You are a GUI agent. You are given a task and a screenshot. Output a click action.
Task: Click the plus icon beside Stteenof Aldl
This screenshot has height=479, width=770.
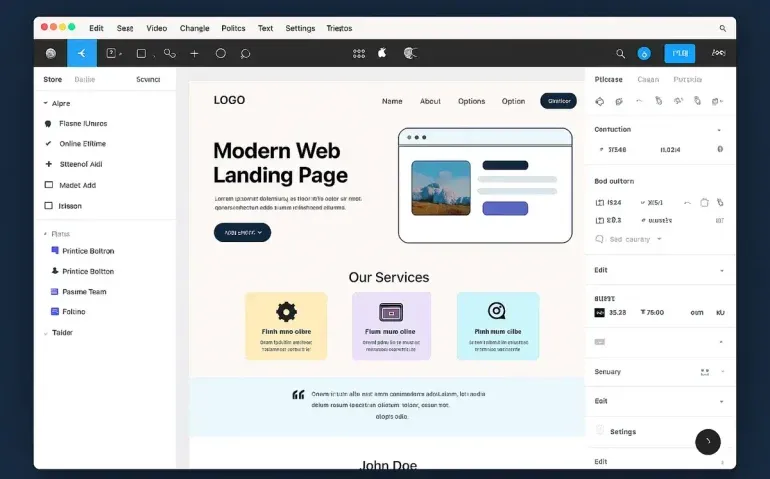click(x=49, y=164)
